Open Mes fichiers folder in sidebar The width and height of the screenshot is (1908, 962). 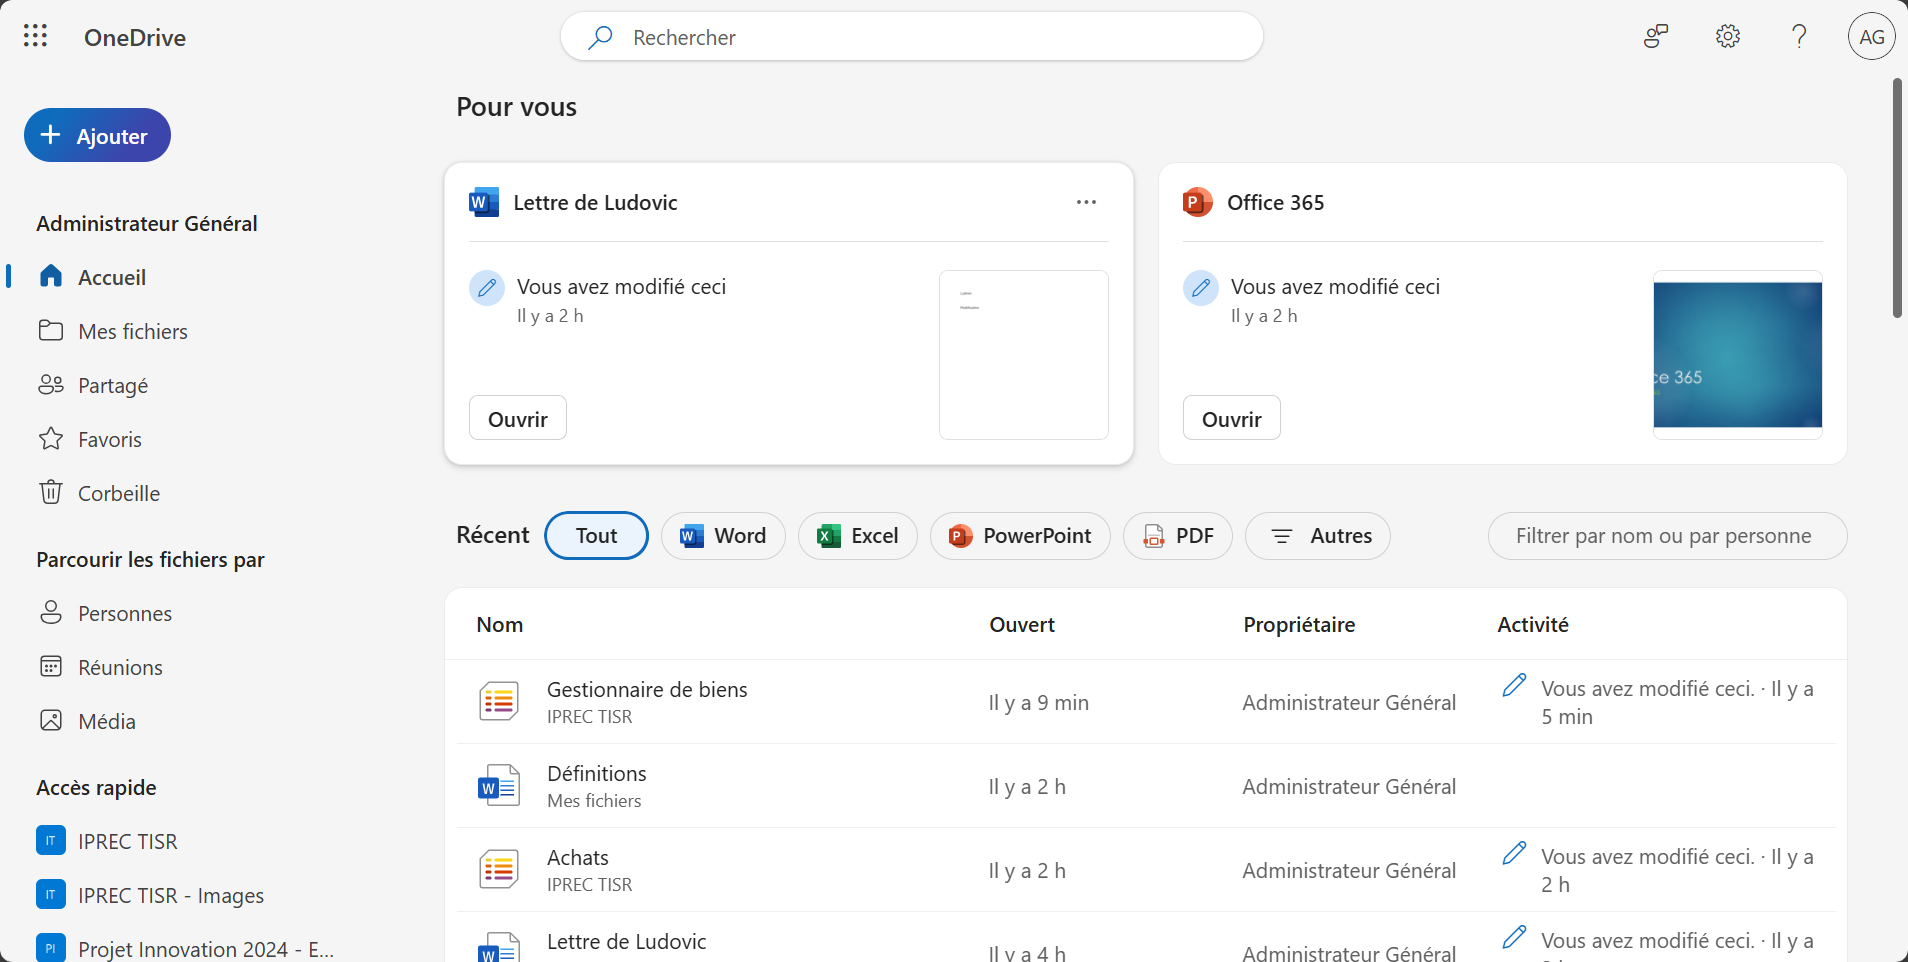click(132, 331)
